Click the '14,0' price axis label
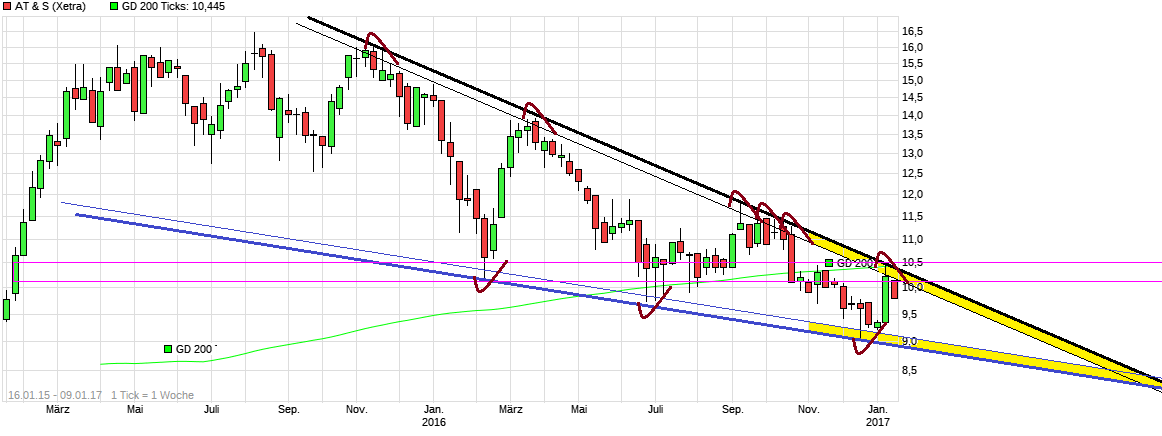 click(912, 116)
